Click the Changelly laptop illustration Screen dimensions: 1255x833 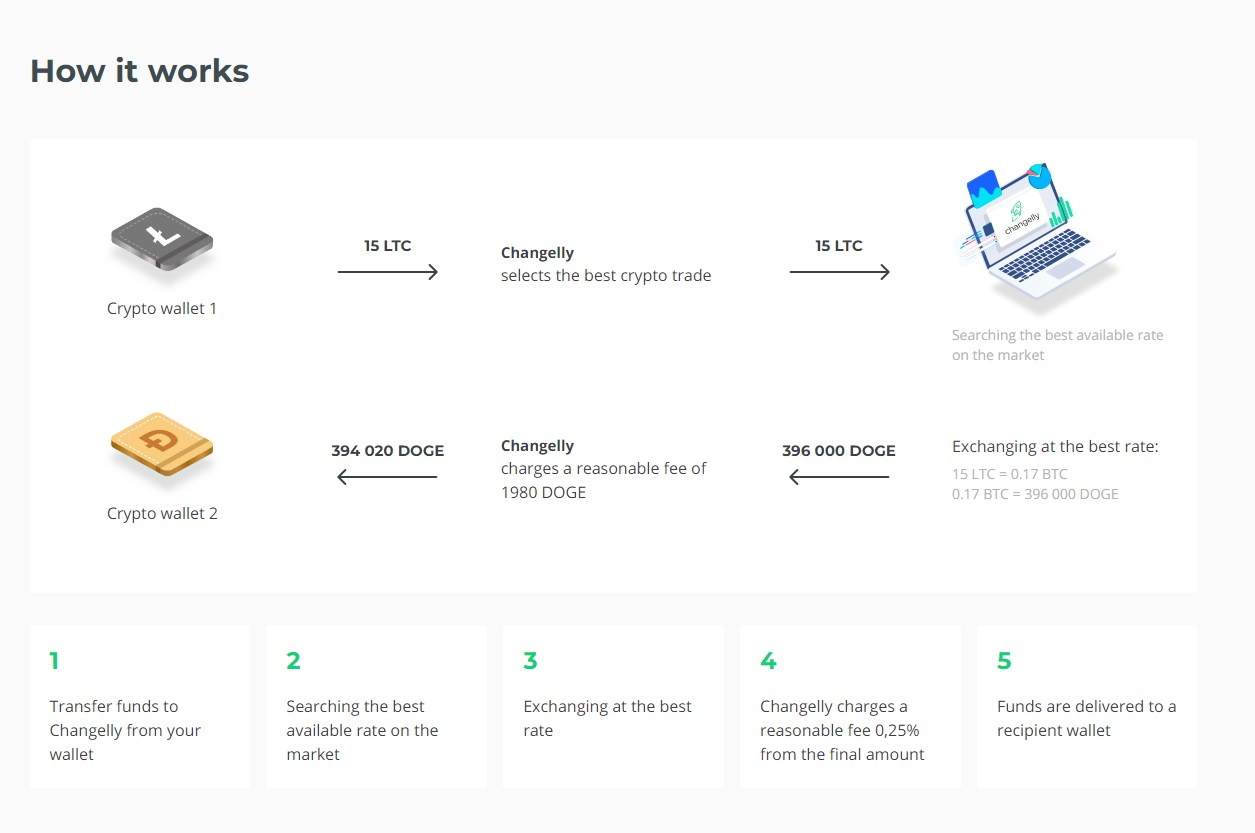click(x=1036, y=238)
